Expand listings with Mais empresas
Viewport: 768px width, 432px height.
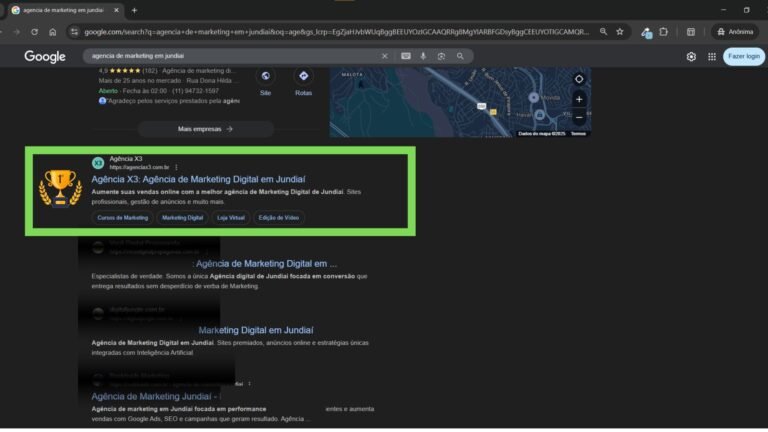205,129
